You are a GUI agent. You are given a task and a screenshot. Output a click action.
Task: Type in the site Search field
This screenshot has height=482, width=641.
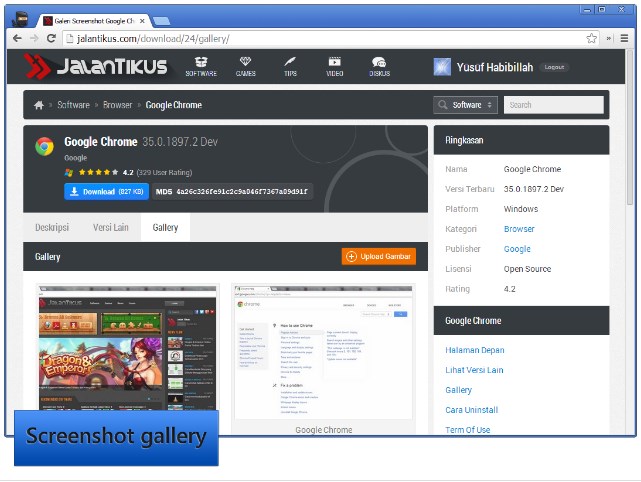coord(553,105)
